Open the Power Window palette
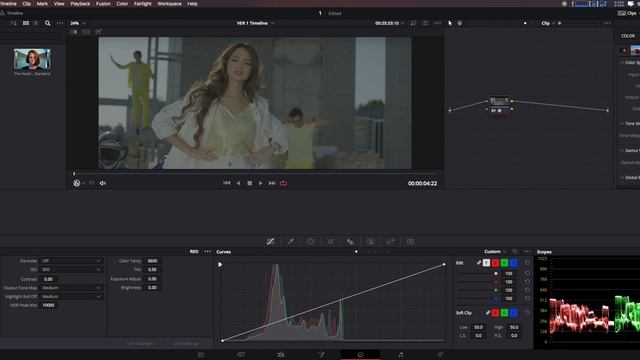The height and width of the screenshot is (360, 640). [x=311, y=242]
